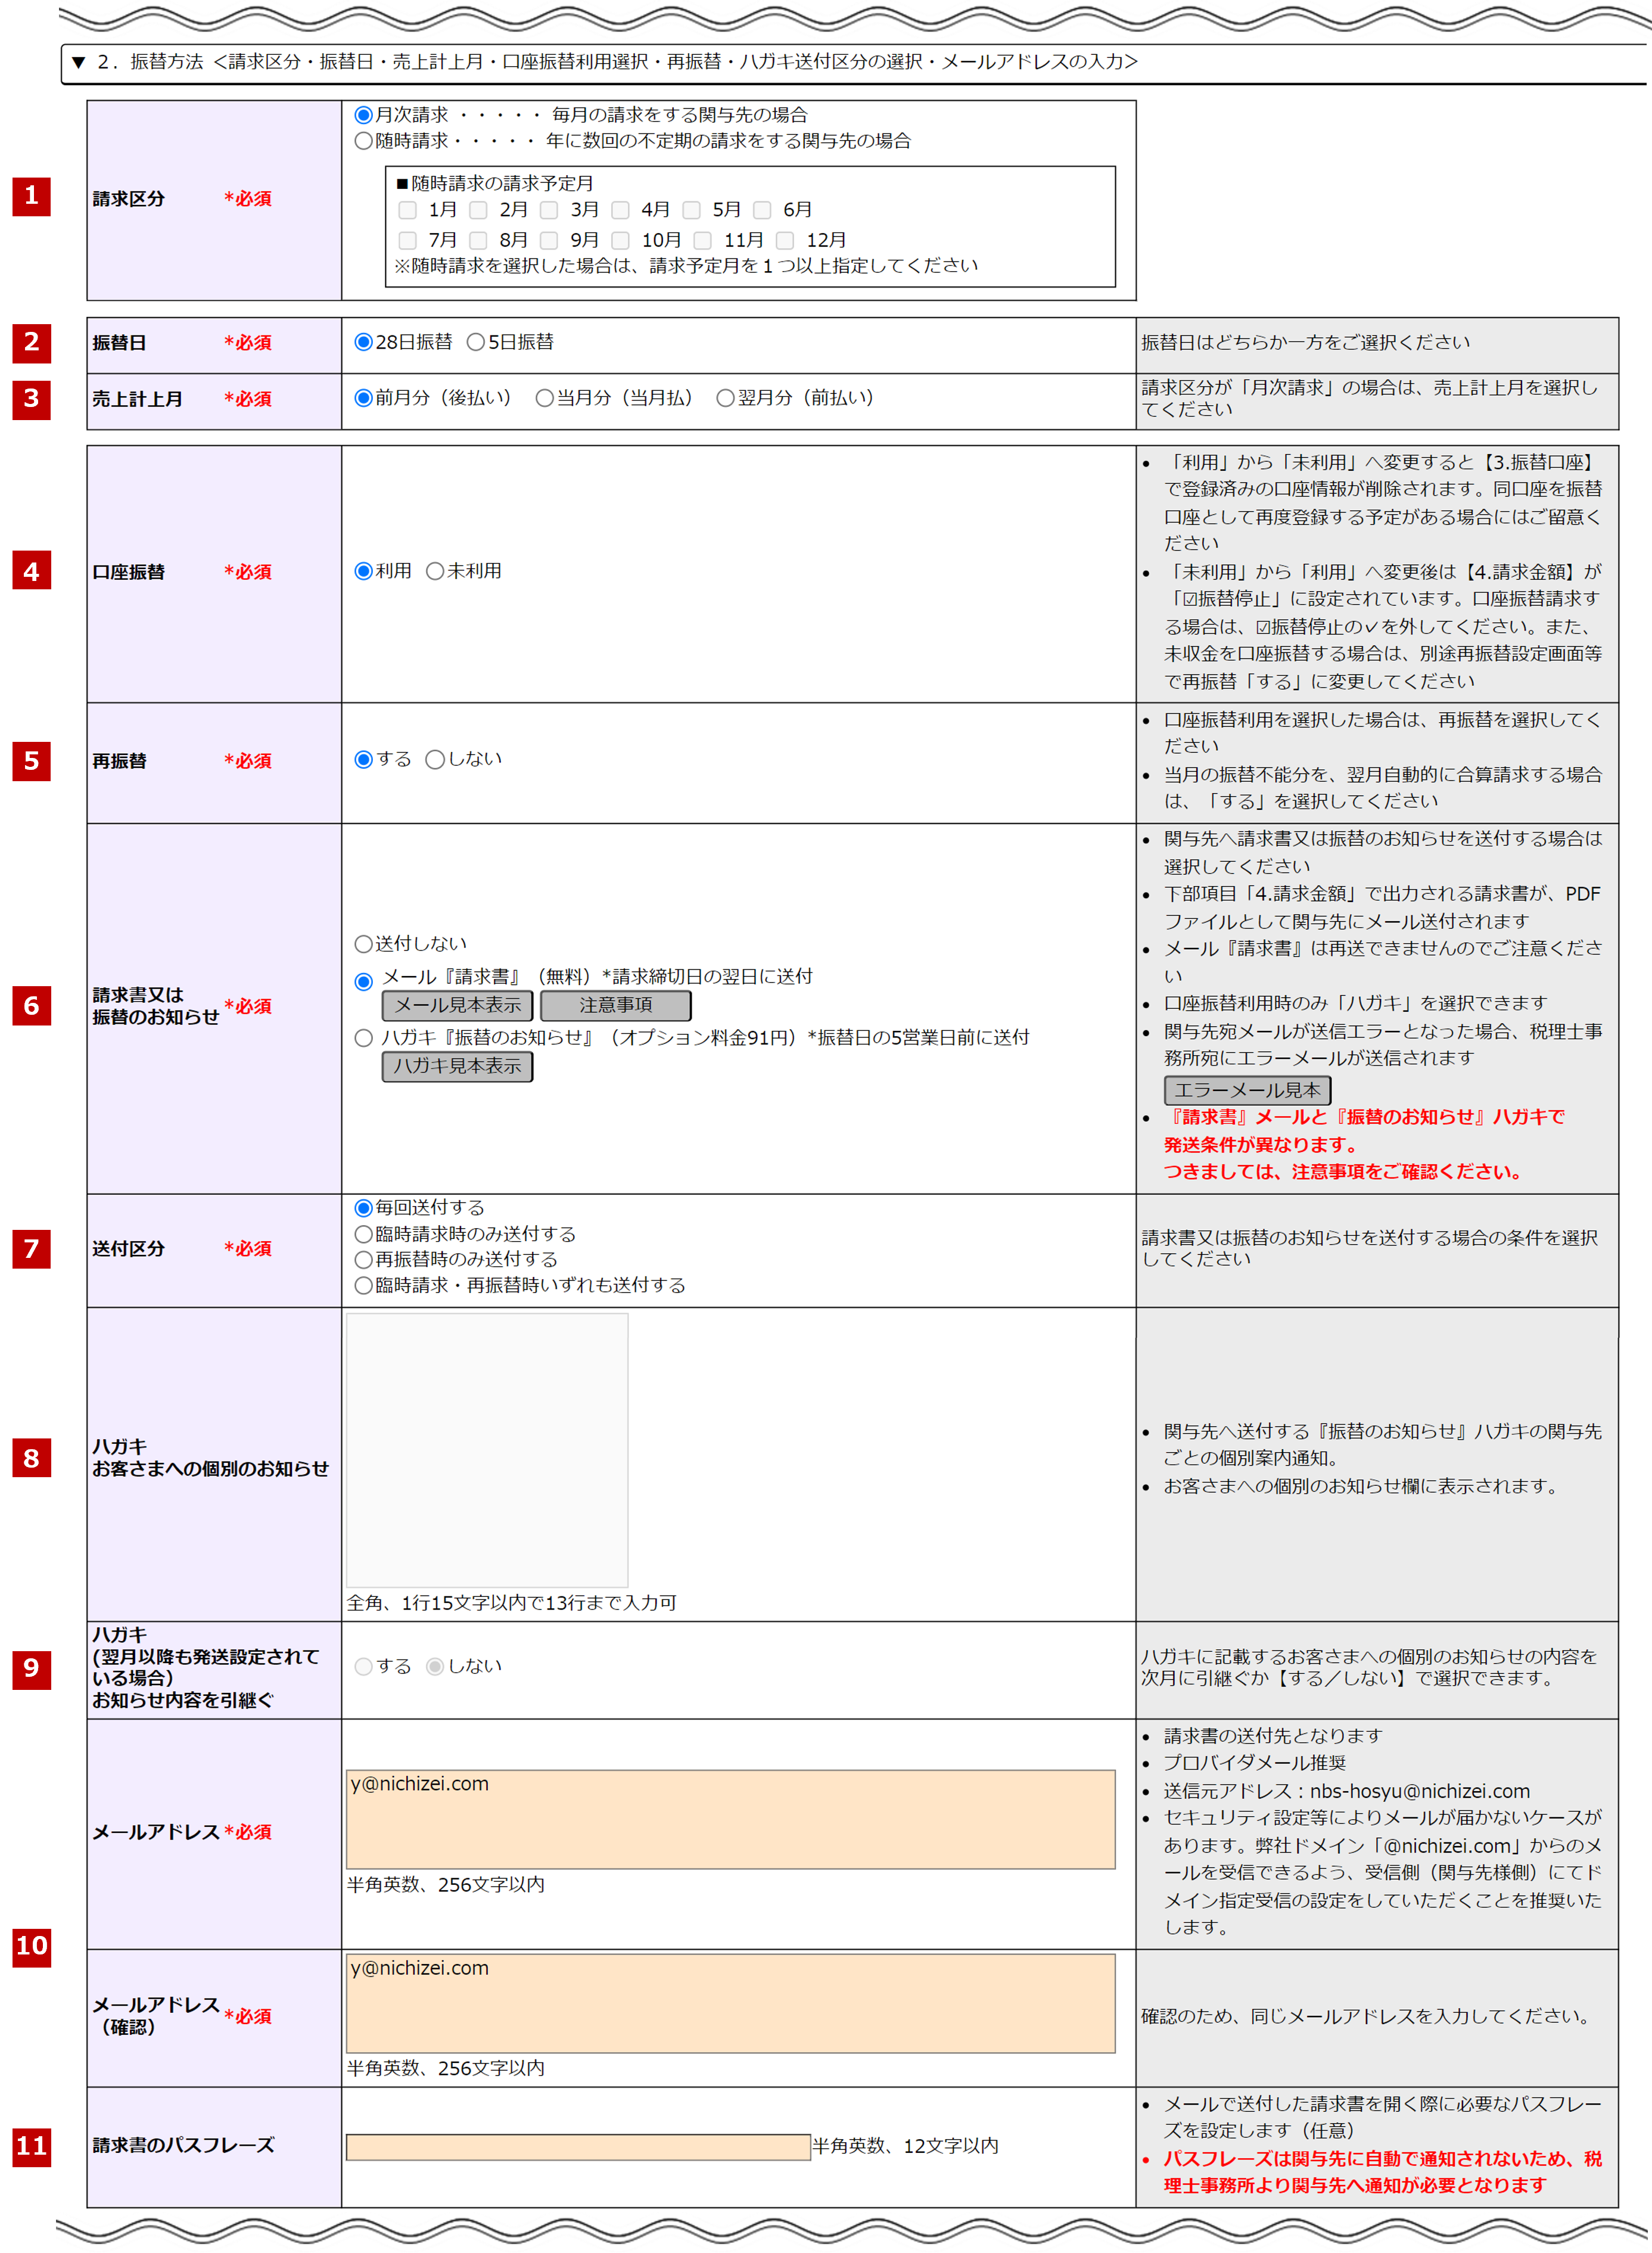The width and height of the screenshot is (1652, 2253).
Task: Select 5日振替 radio option
Action: pyautogui.click(x=476, y=342)
